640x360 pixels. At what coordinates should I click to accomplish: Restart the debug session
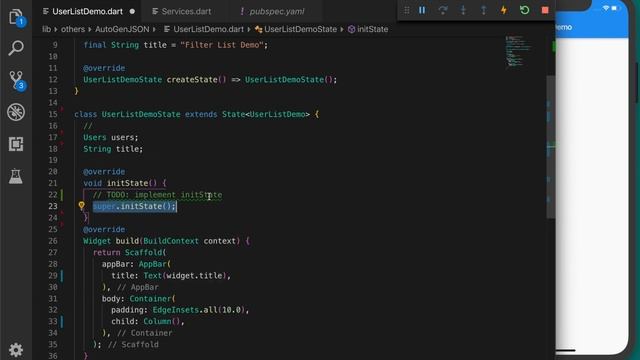tap(524, 10)
